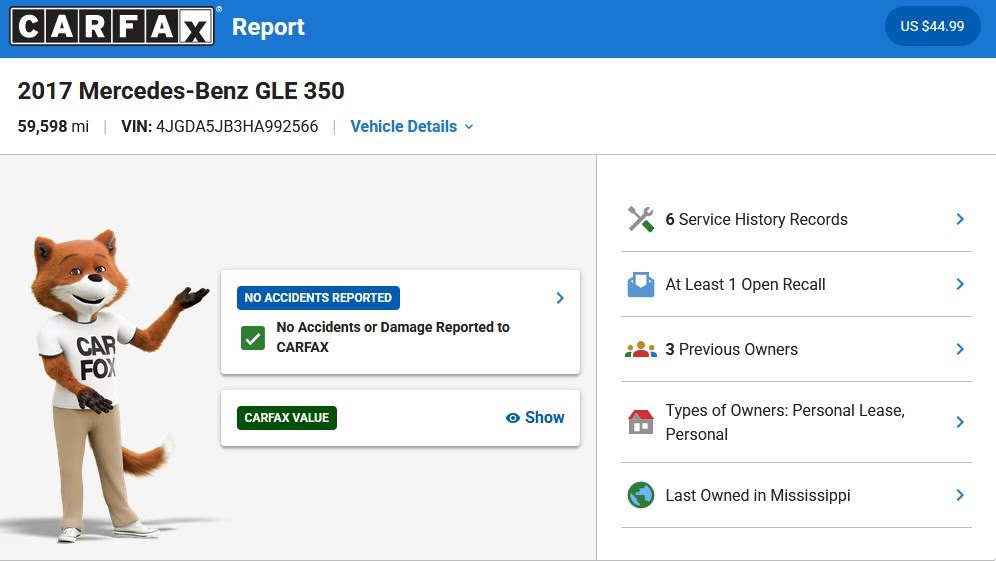
Task: Click the house owner type icon
Action: click(x=640, y=422)
